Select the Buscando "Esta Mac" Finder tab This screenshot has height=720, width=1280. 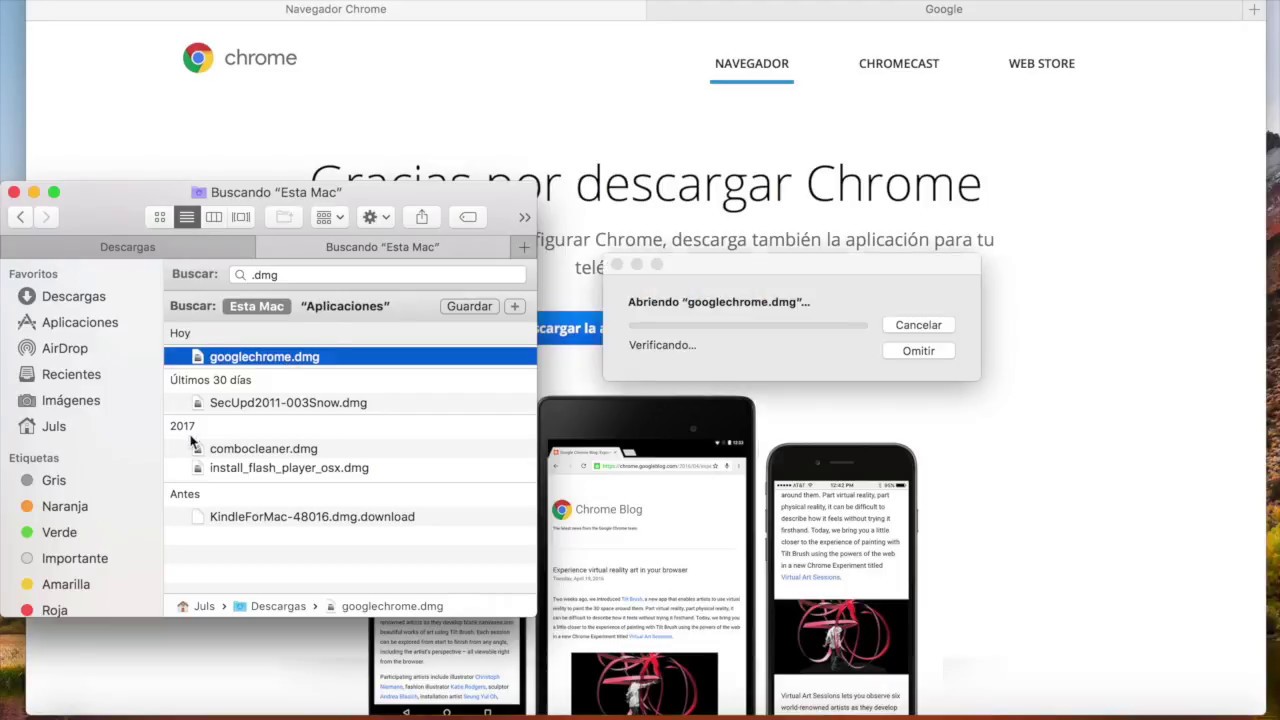click(383, 247)
